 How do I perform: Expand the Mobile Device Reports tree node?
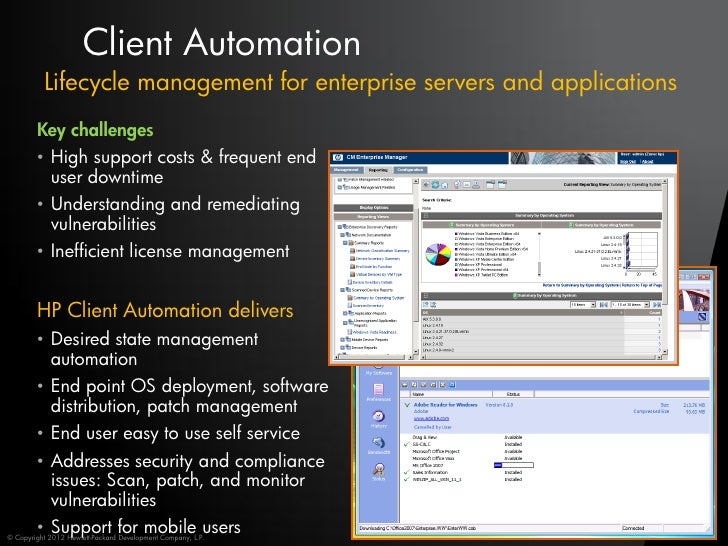coord(343,340)
